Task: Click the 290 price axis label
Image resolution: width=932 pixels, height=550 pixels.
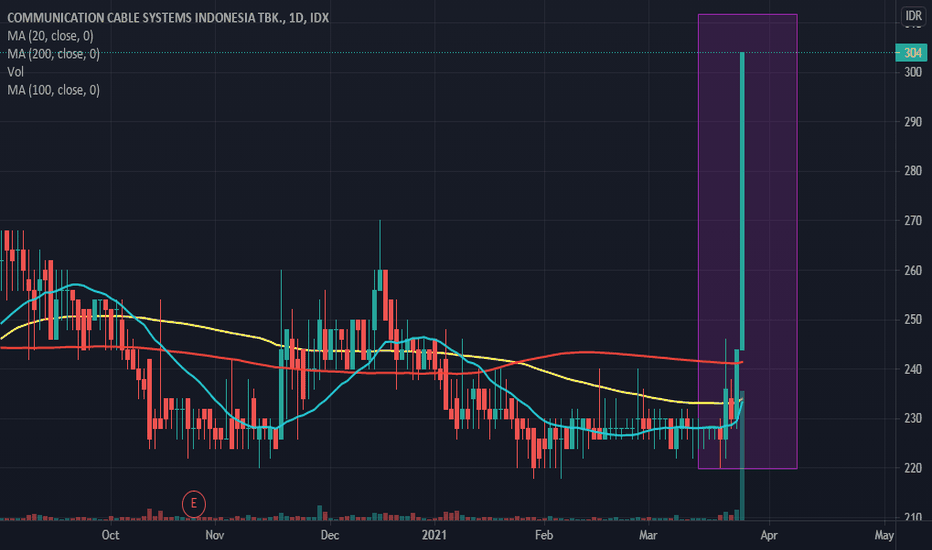Action: [913, 122]
